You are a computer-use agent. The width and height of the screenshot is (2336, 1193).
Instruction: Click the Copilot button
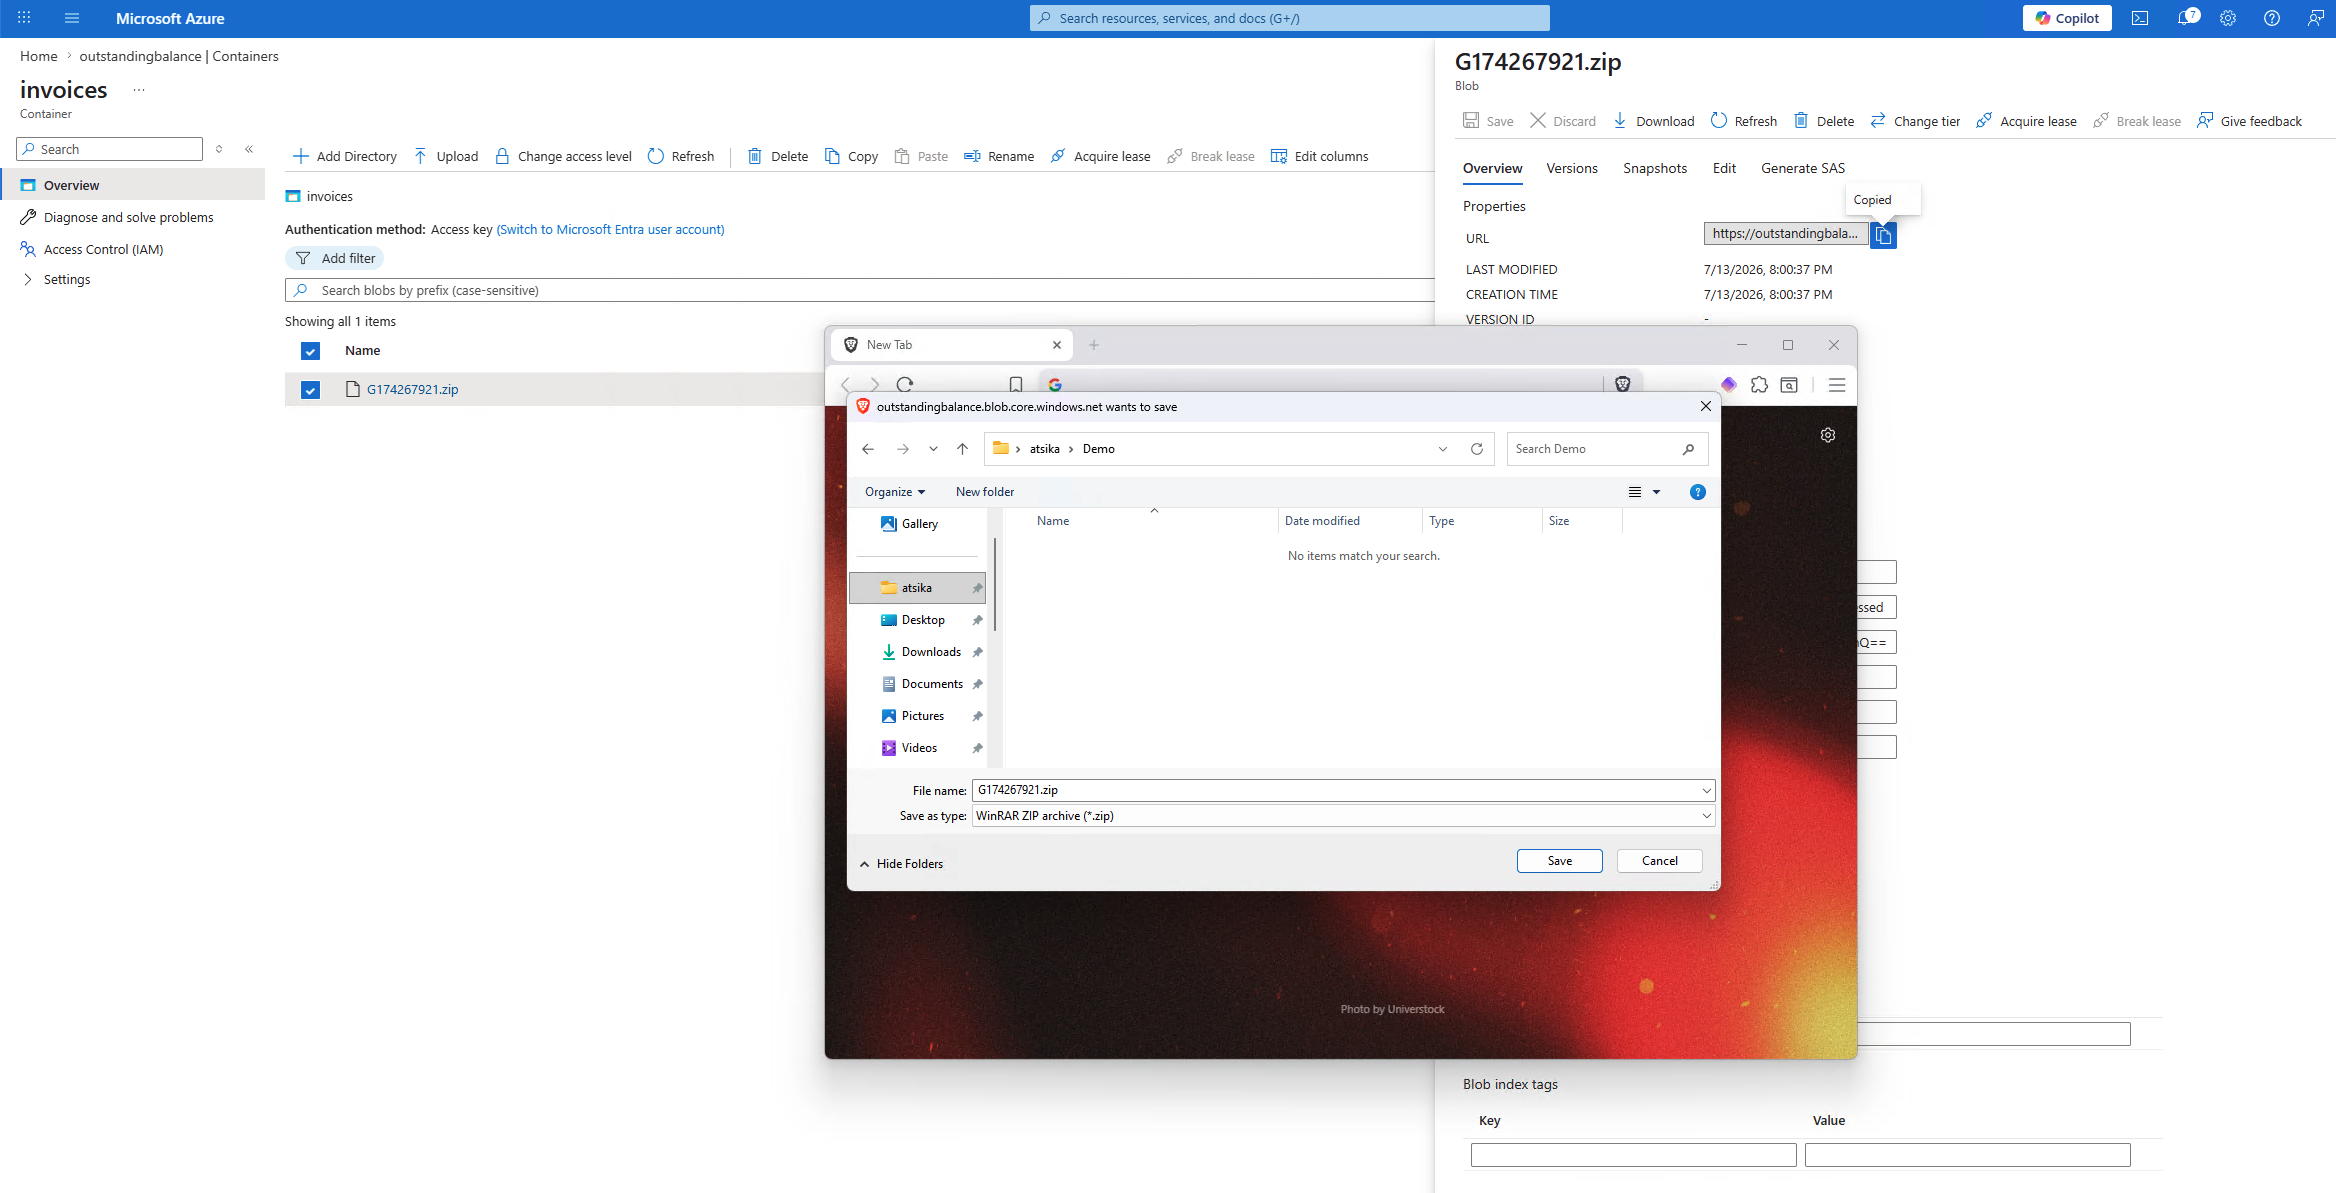point(2067,18)
